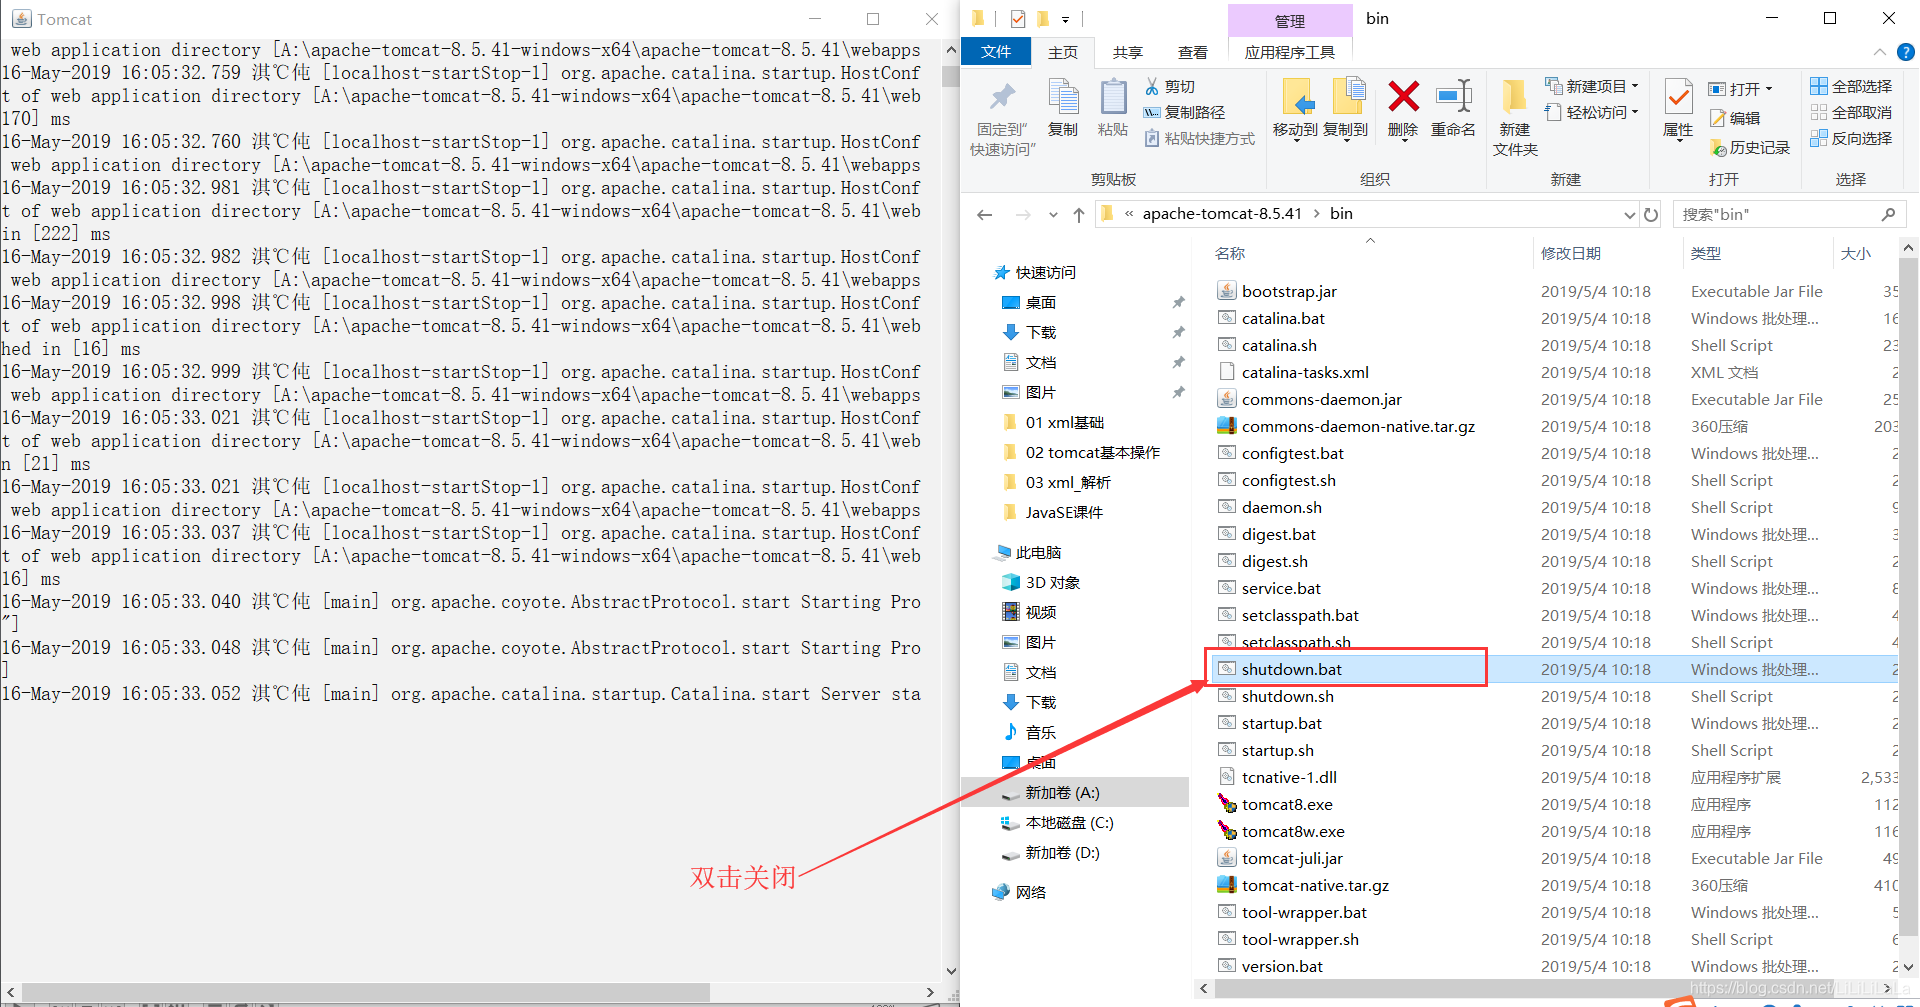Screen dimensions: 1920x1007
Task: Click the Edit (编辑) command
Action: pyautogui.click(x=1735, y=119)
